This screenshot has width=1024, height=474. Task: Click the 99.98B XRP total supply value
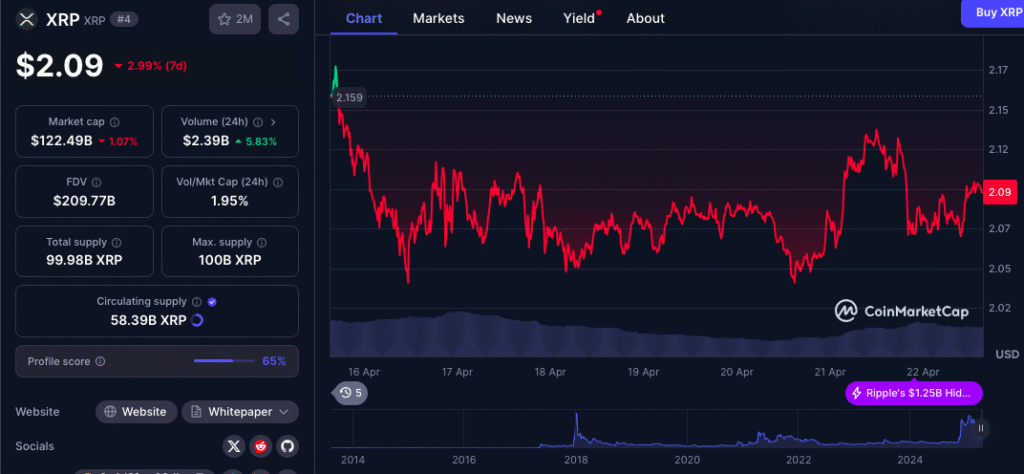84,261
